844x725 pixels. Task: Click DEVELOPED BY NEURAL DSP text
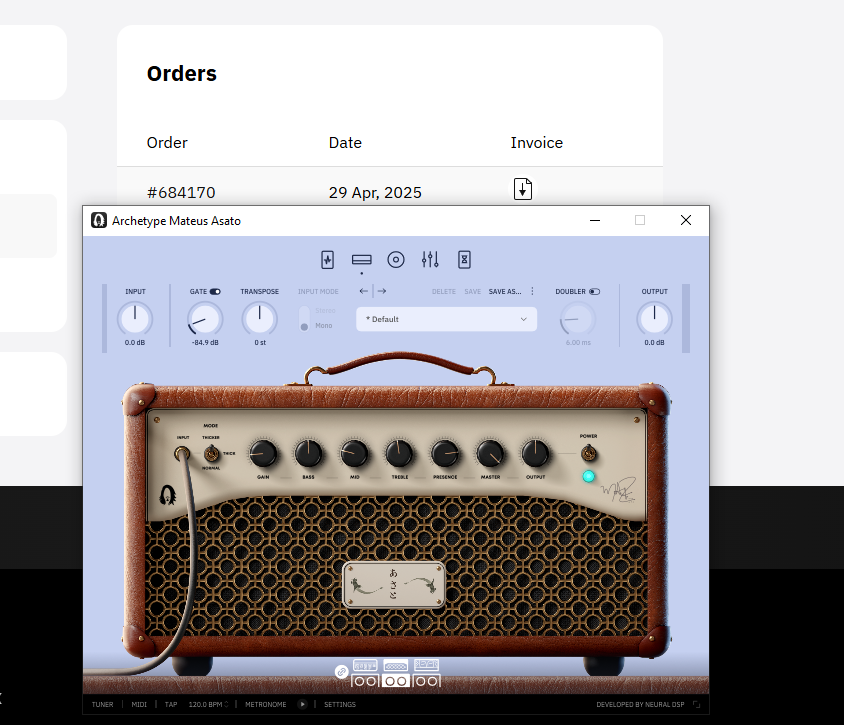(x=640, y=705)
